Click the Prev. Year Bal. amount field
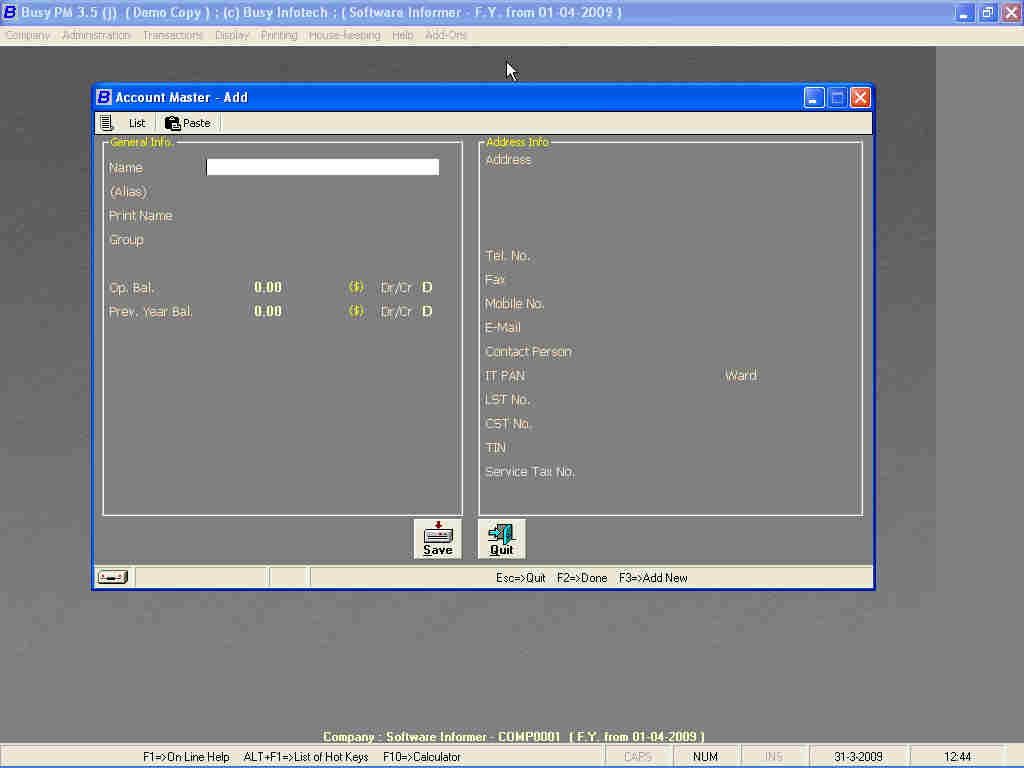 point(268,312)
